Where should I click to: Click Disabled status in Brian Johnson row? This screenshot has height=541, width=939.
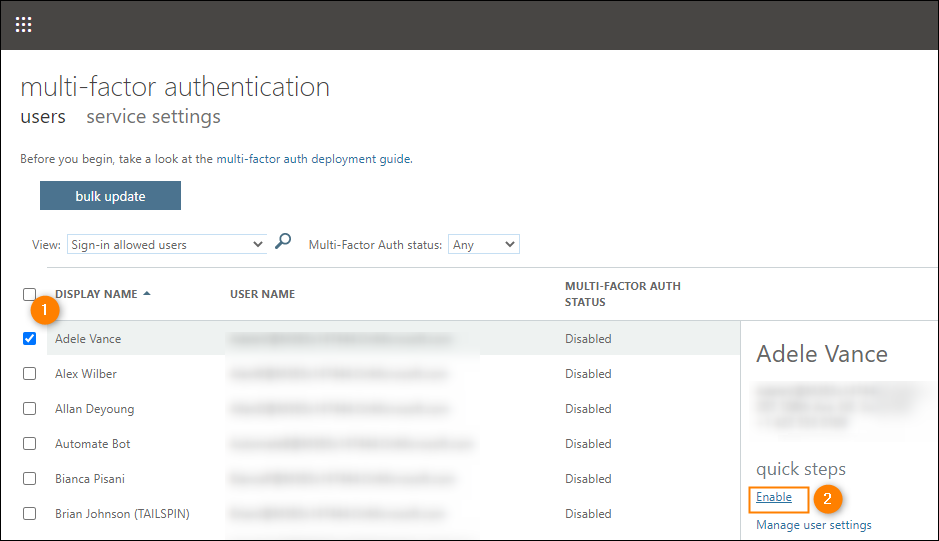click(588, 514)
